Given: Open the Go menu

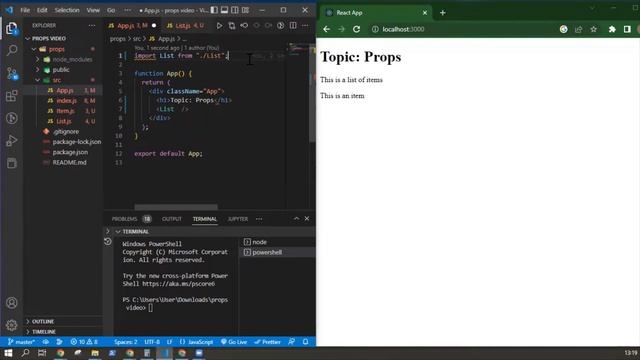Looking at the screenshot, I should click(111, 10).
